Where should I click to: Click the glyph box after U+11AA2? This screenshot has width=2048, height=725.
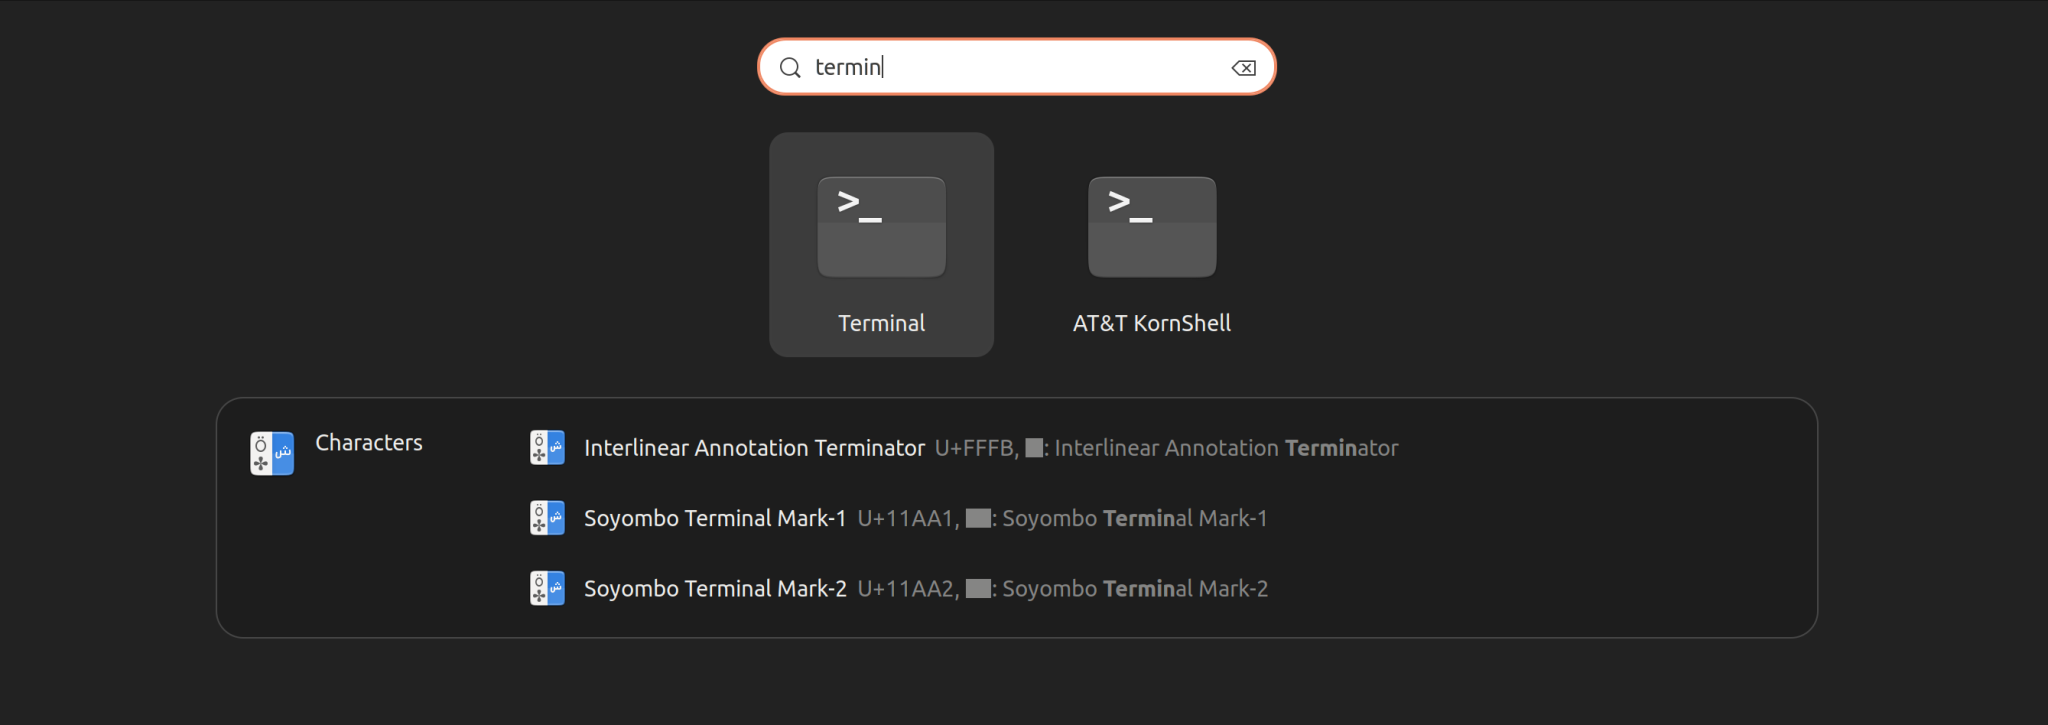click(978, 588)
